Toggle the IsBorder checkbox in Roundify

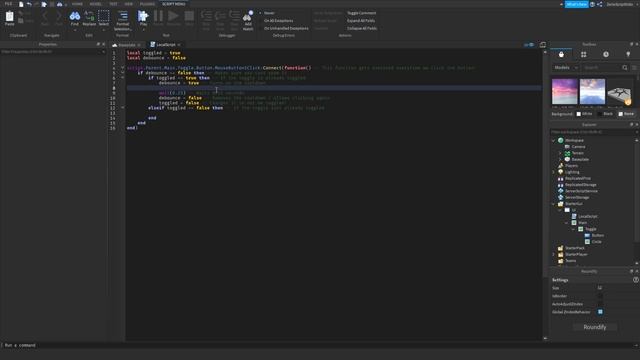(600, 296)
